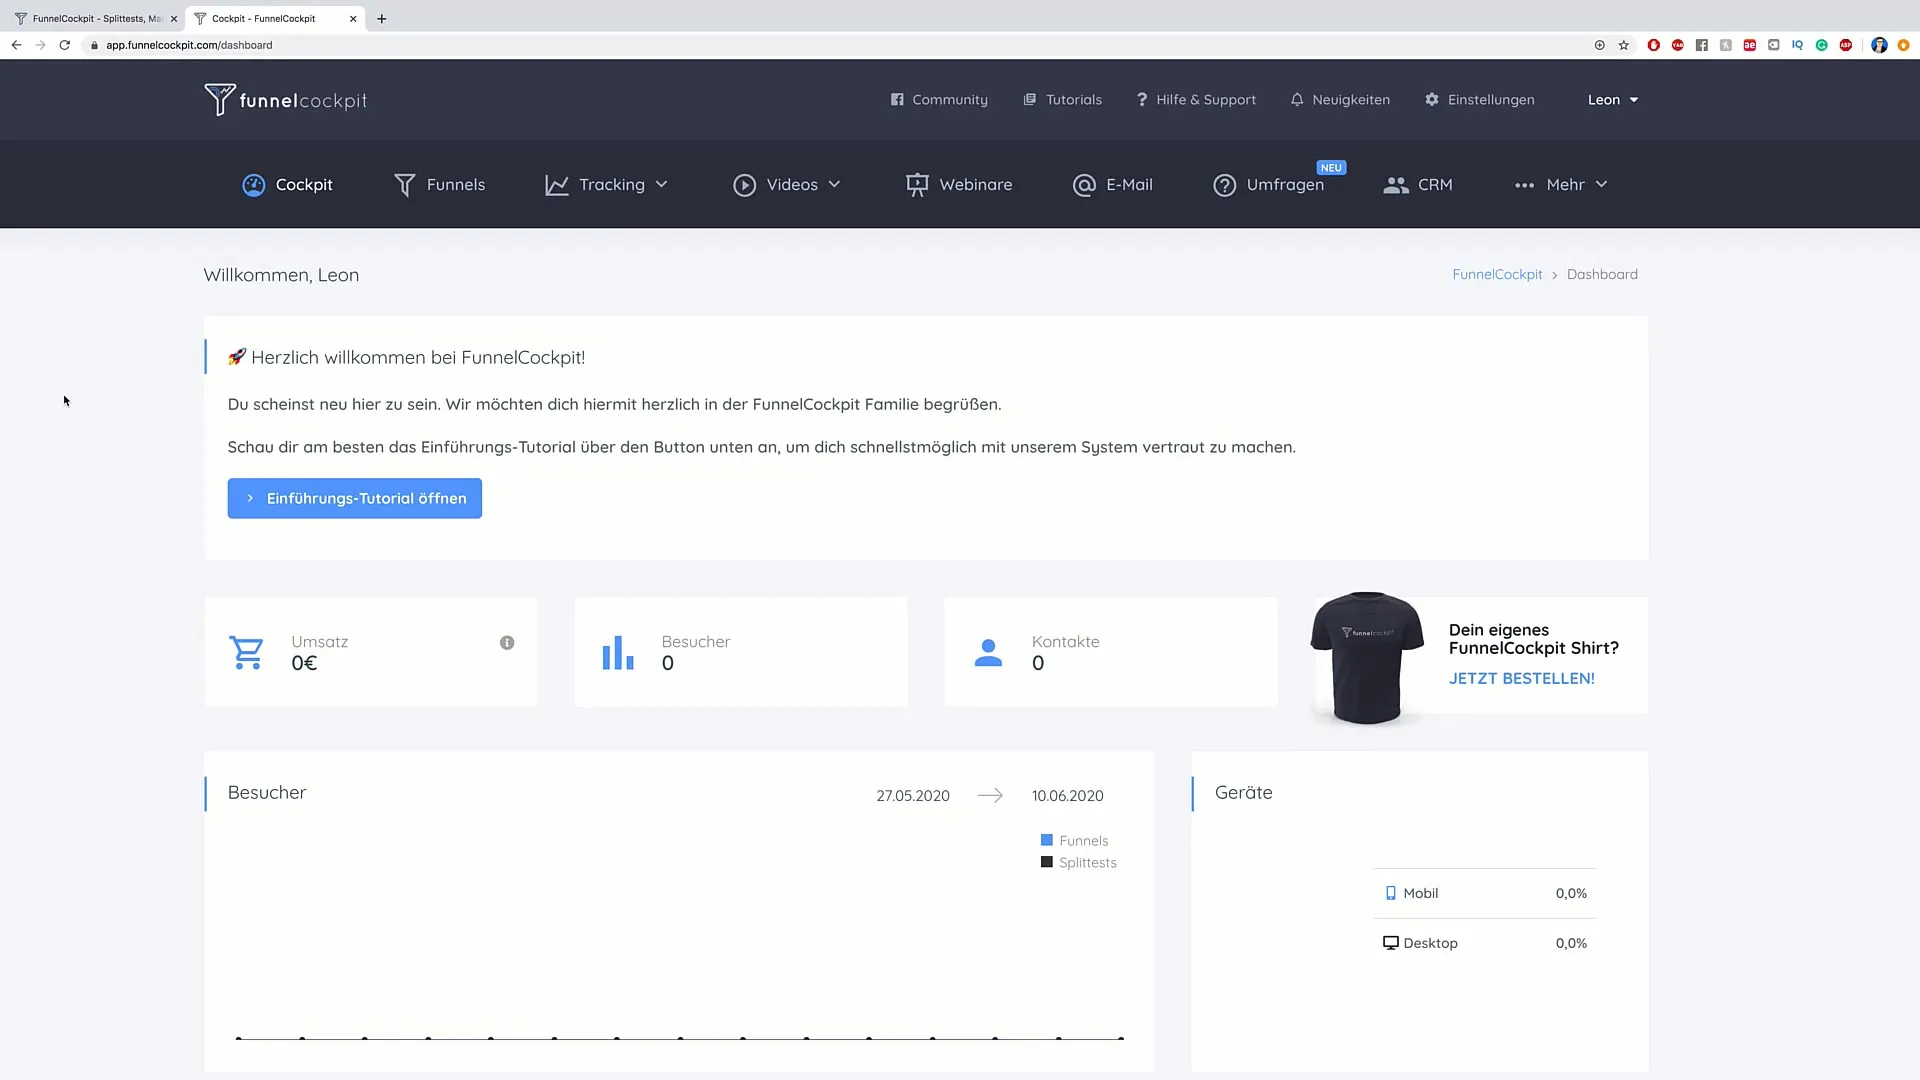Open the Tutorials link
This screenshot has width=1920, height=1080.
tap(1063, 100)
